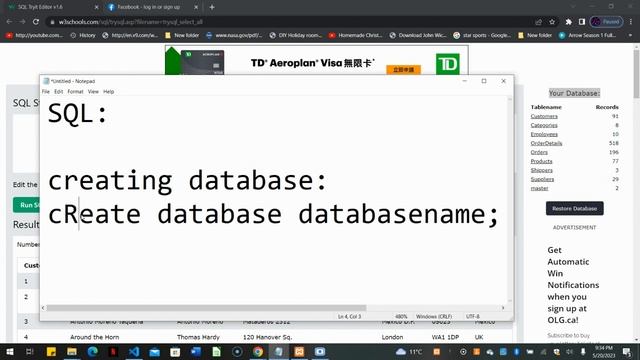Expand the bookmarks bar overflow arrow
This screenshot has height=360, width=640.
tap(630, 35)
